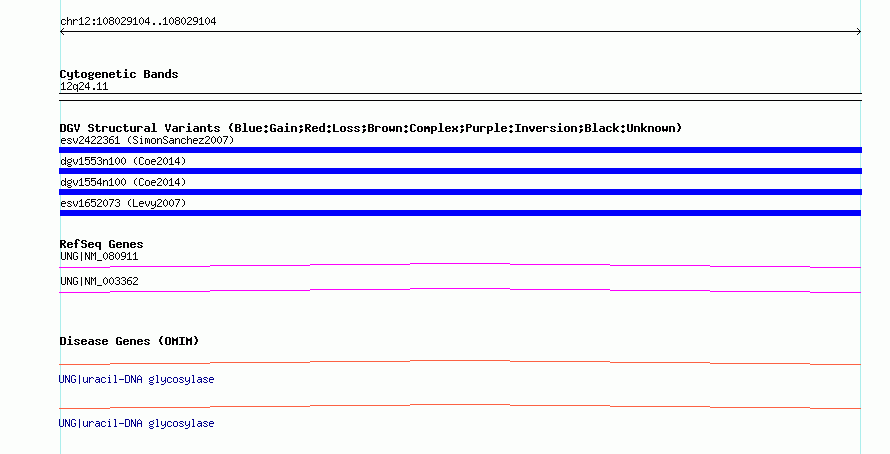Screen dimensions: 890x454
Task: Click the chr12:108029104..108029104 coordinate label
Action: click(x=138, y=21)
